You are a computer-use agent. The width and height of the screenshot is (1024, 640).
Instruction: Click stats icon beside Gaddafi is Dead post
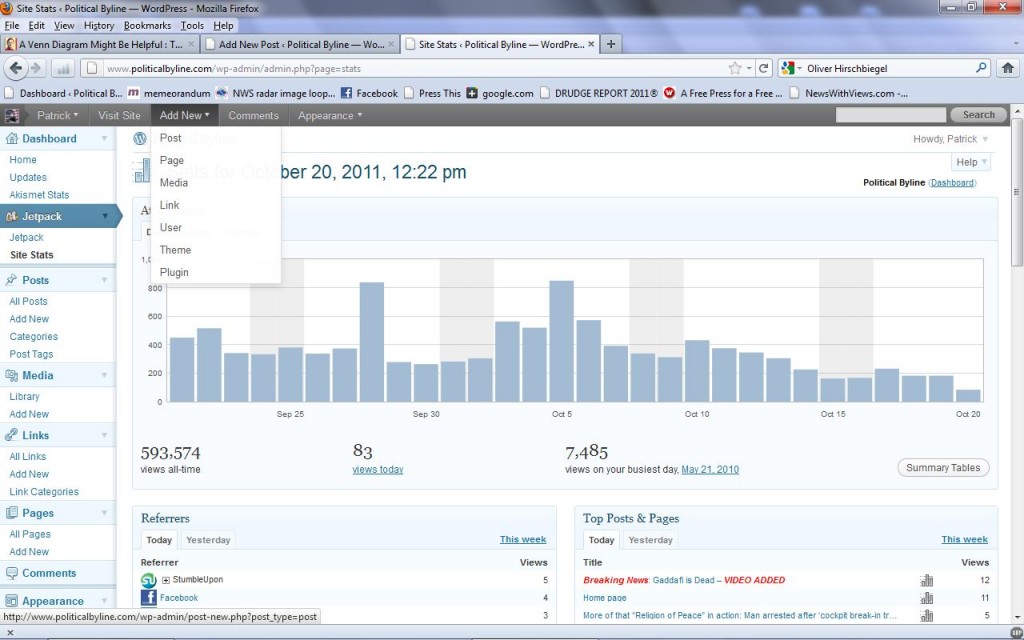pos(926,580)
